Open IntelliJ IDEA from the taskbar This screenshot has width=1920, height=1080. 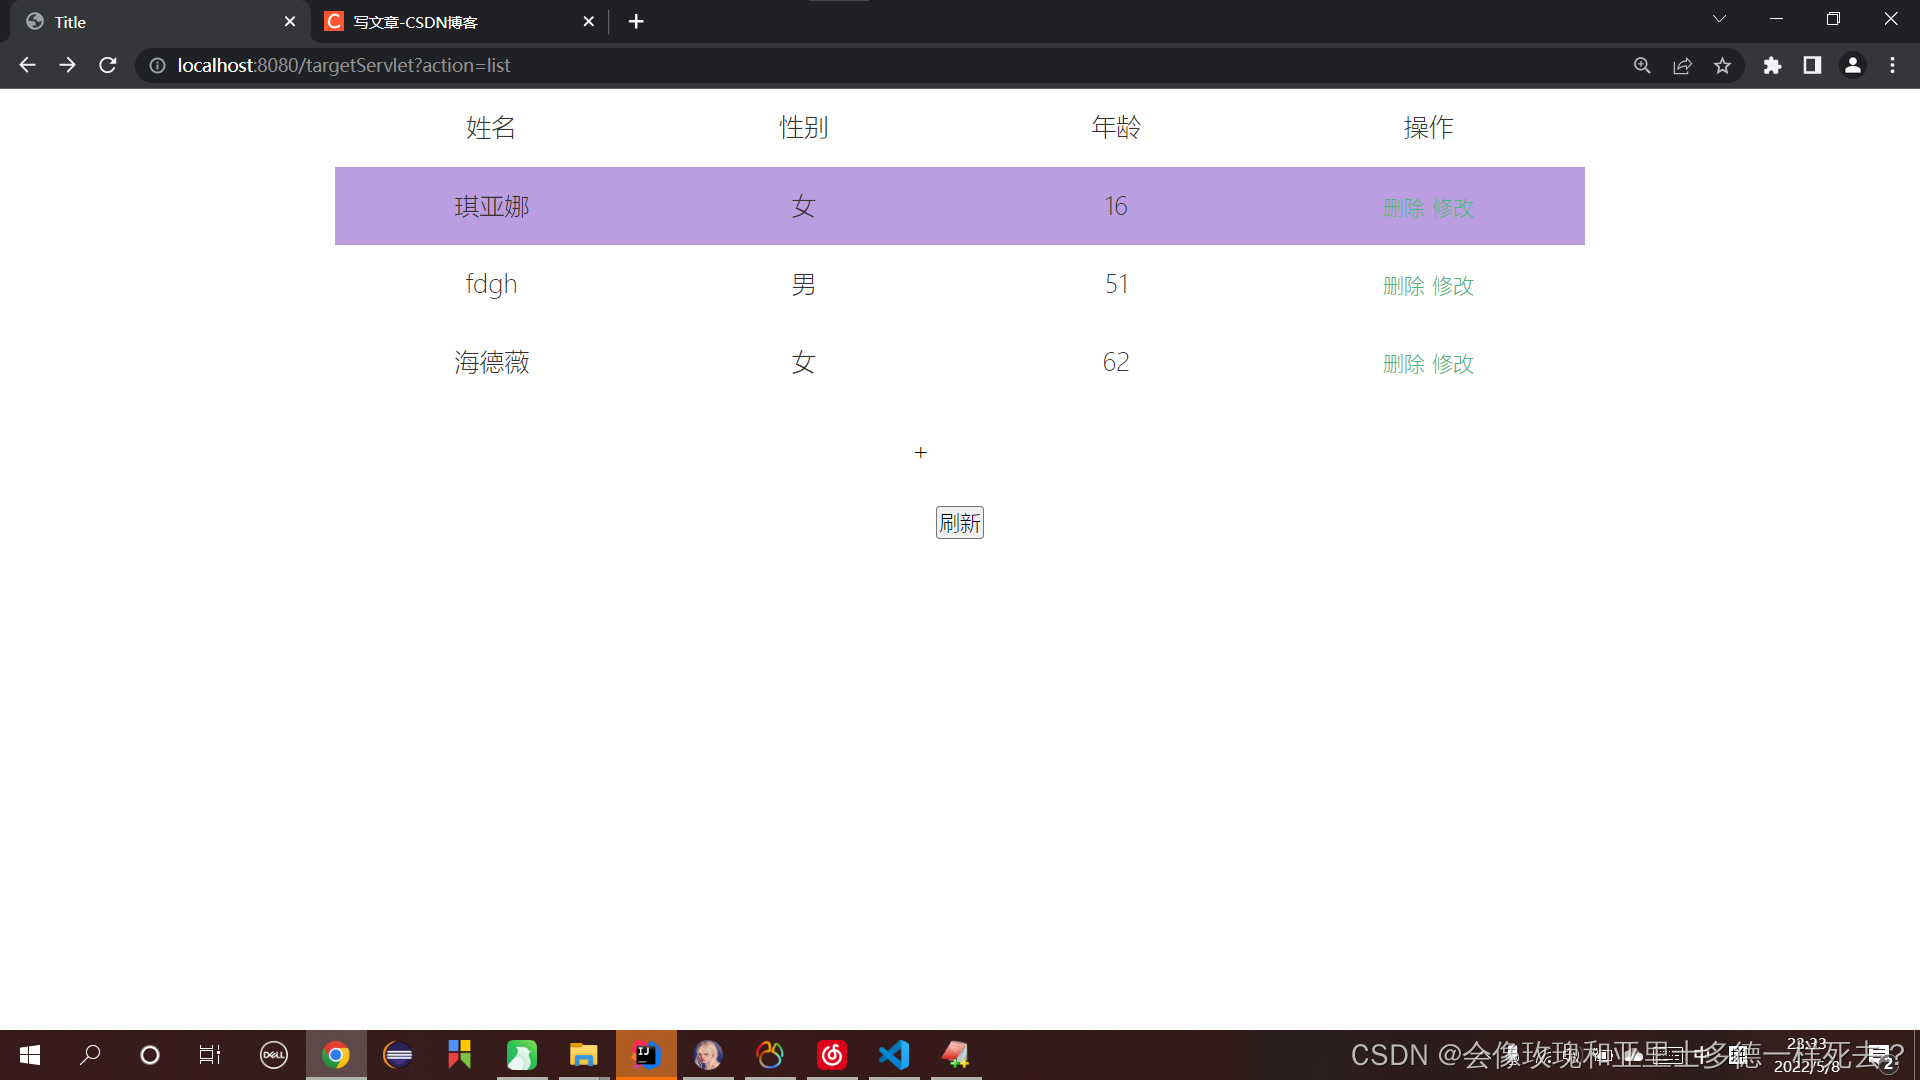[x=646, y=1055]
